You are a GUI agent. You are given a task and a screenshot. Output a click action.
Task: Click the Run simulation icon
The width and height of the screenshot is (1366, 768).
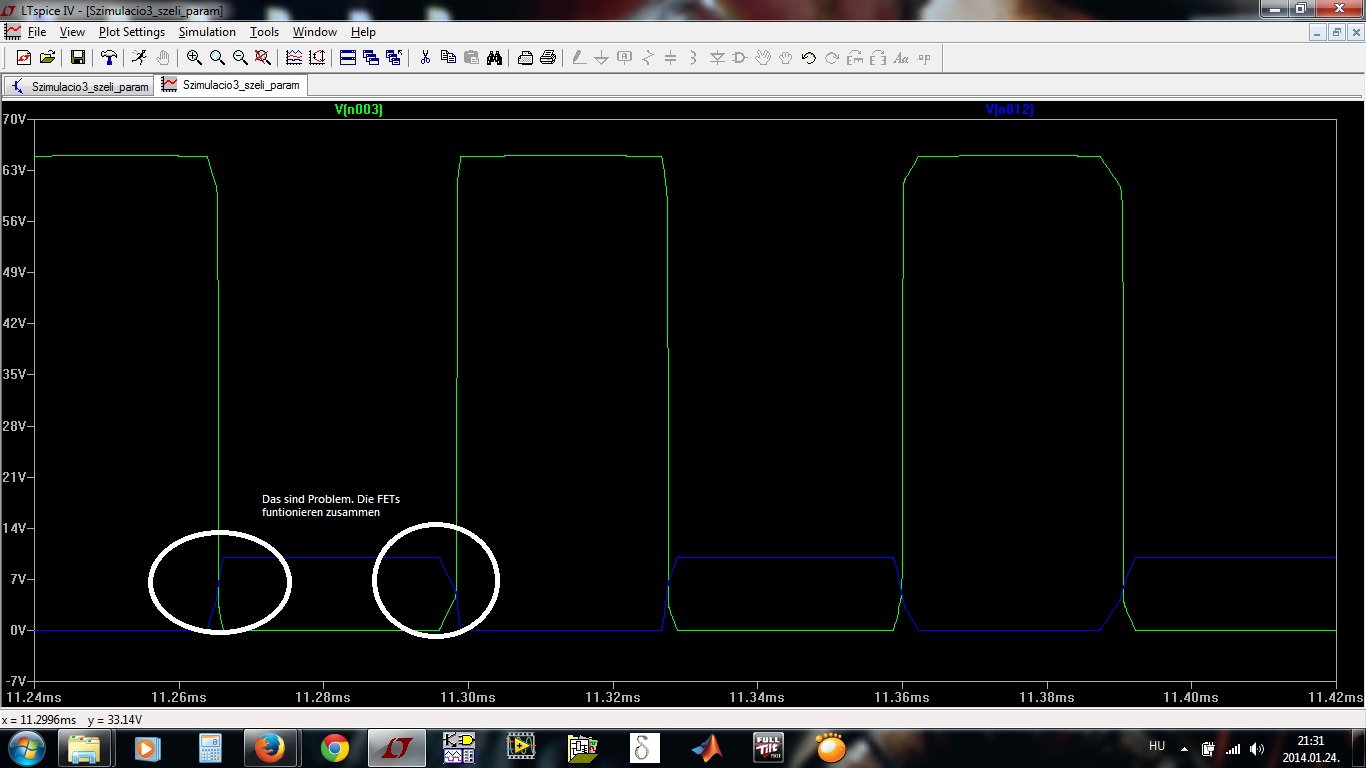pos(139,58)
